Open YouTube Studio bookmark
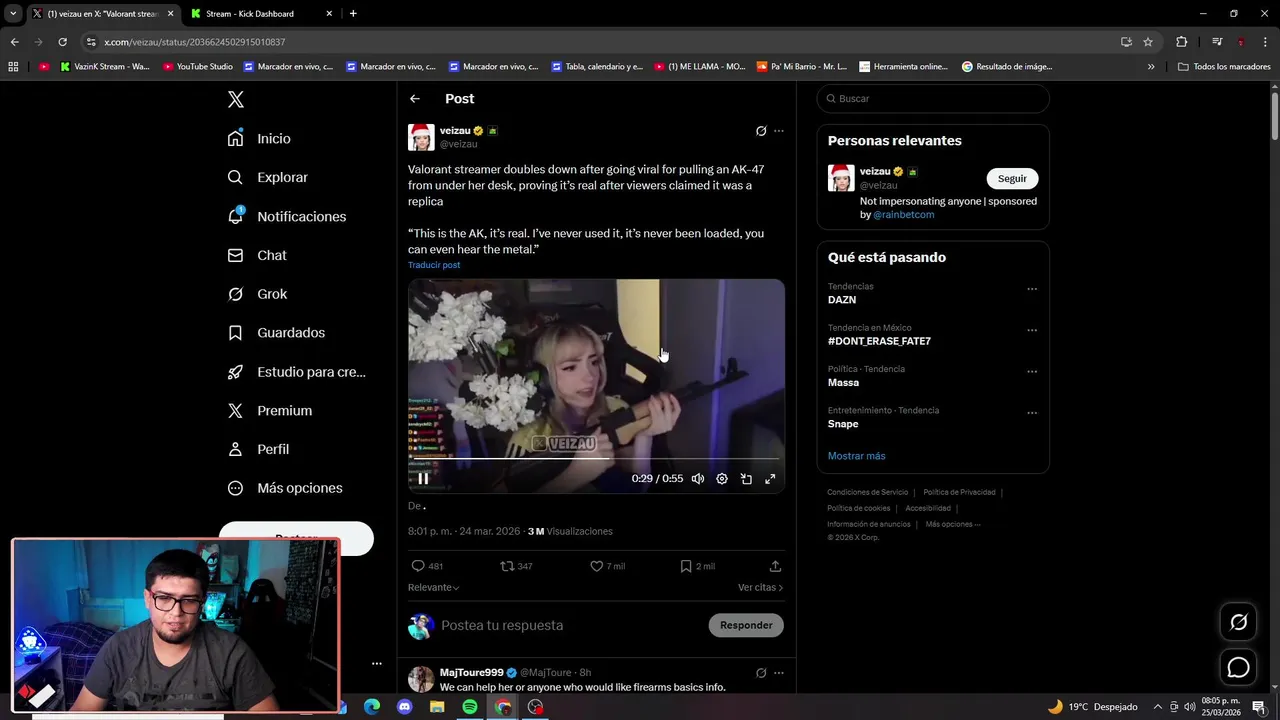1280x720 pixels. tap(197, 67)
